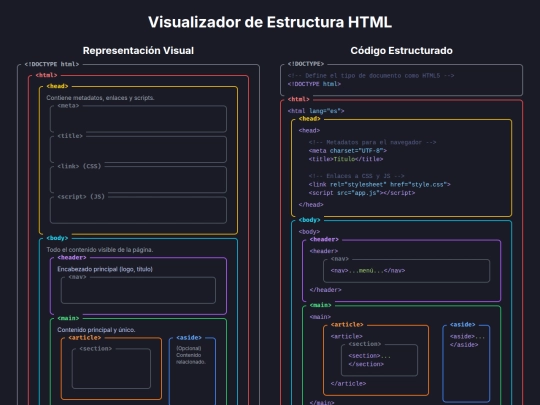Click the aside text Opcional Contenido relacionado
This screenshot has height=405, width=540.
click(x=191, y=355)
